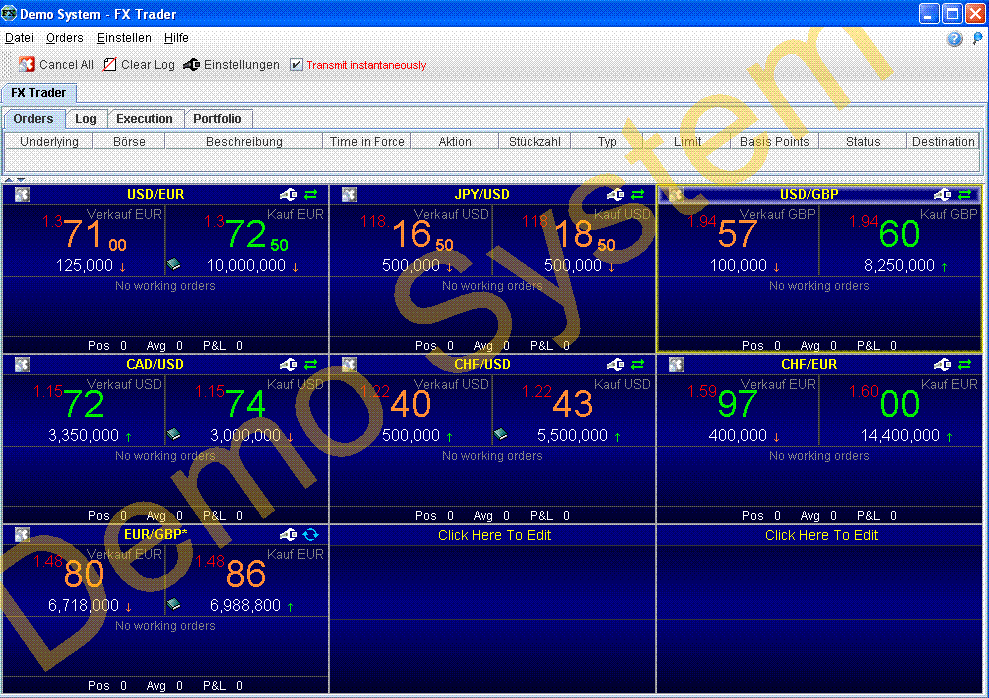Click refresh arrows icon in EUR/GBP cell
This screenshot has height=698, width=989.
coord(310,535)
